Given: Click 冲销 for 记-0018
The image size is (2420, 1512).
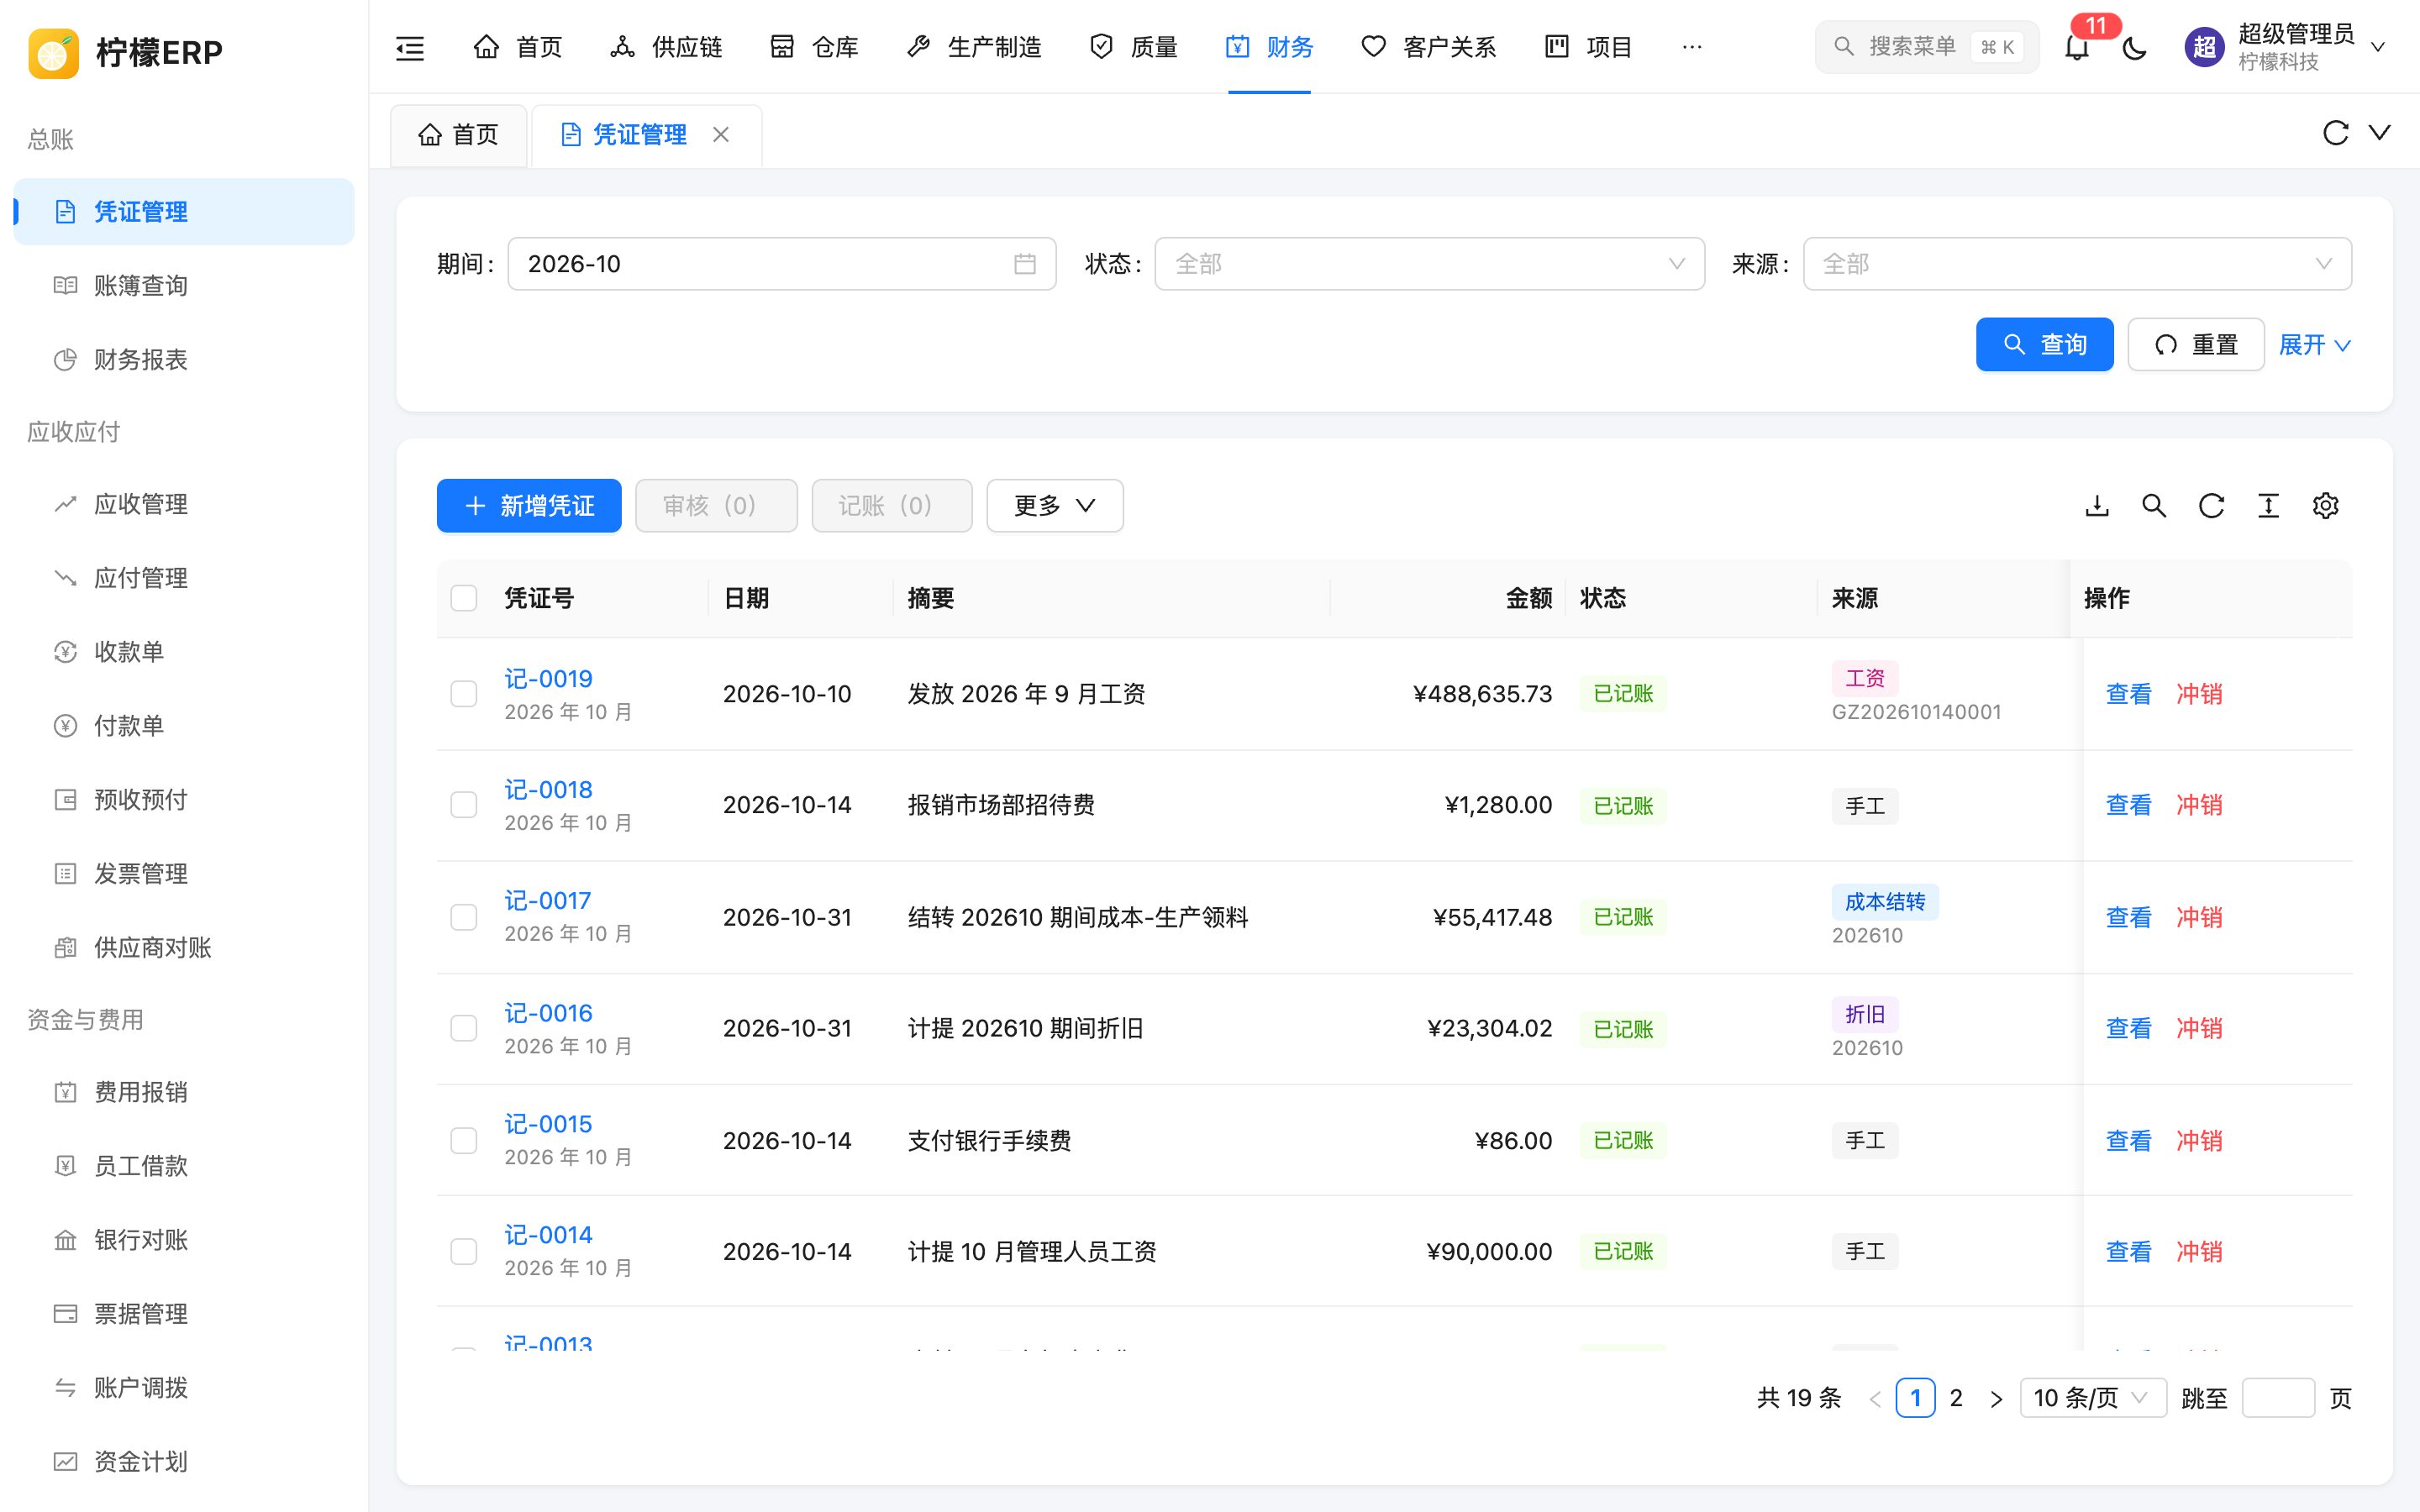Looking at the screenshot, I should (x=2199, y=805).
